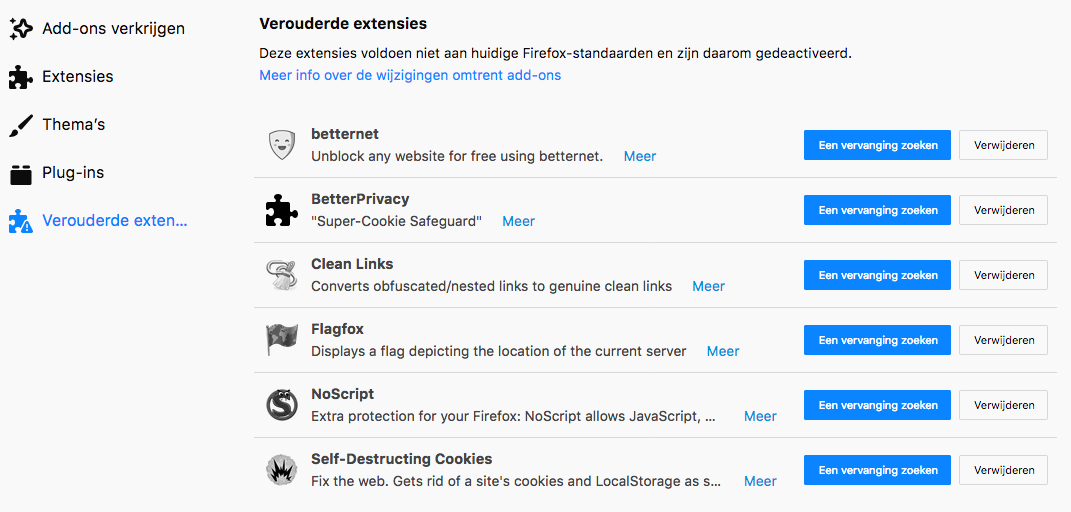Viewport: 1071px width, 512px height.
Task: Click Verwijderen for betternet
Action: click(1003, 145)
